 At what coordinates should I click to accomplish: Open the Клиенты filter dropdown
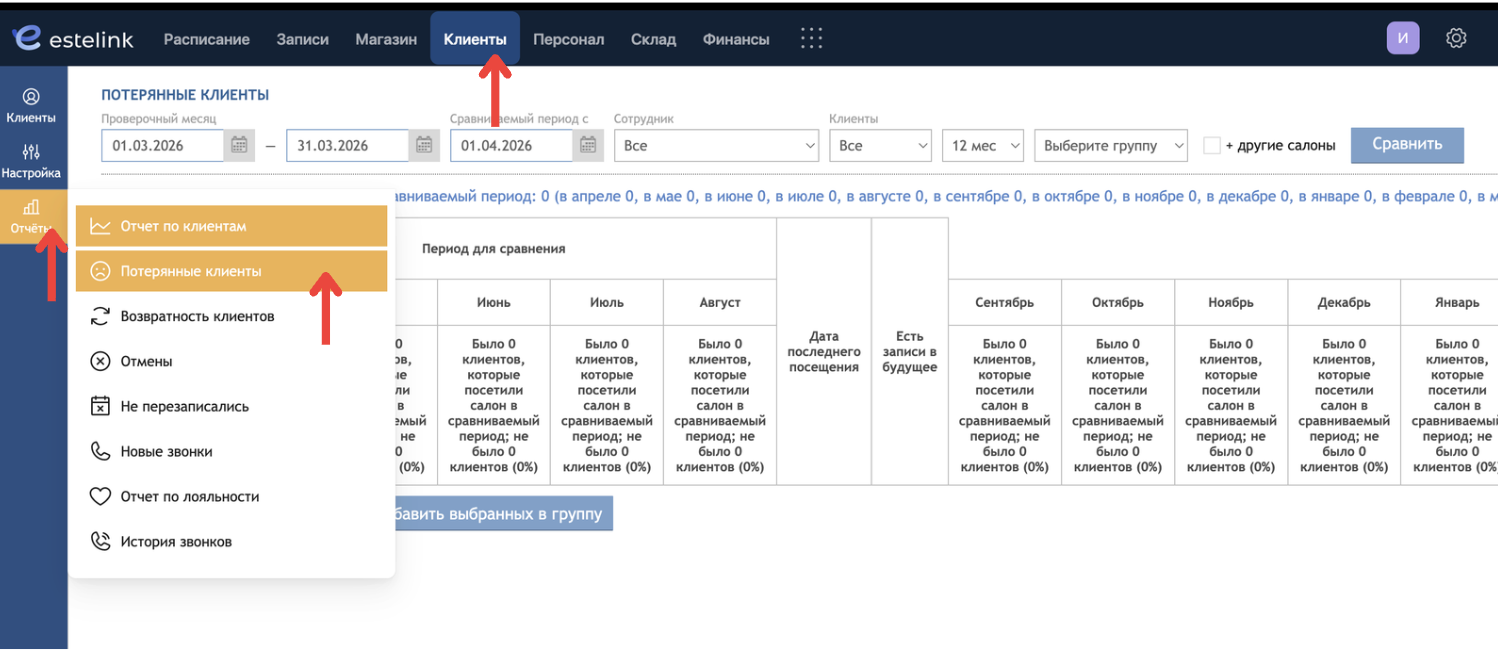(x=880, y=145)
